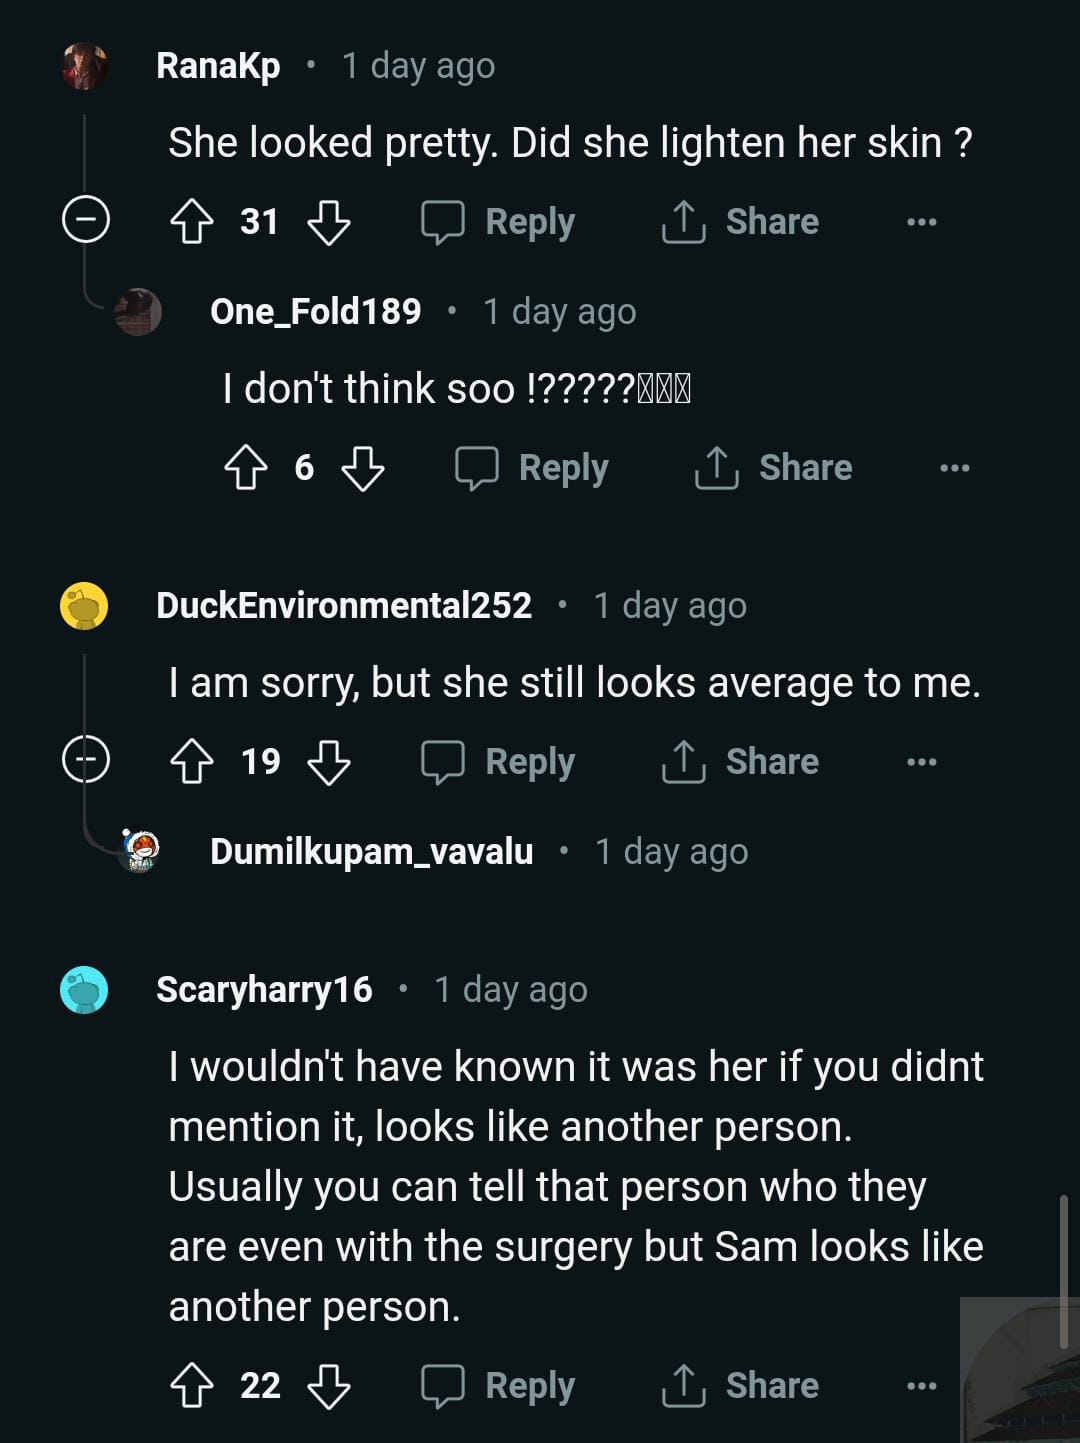Downvote Scaryharry16's comment
Viewport: 1080px width, 1443px height.
(x=328, y=1386)
